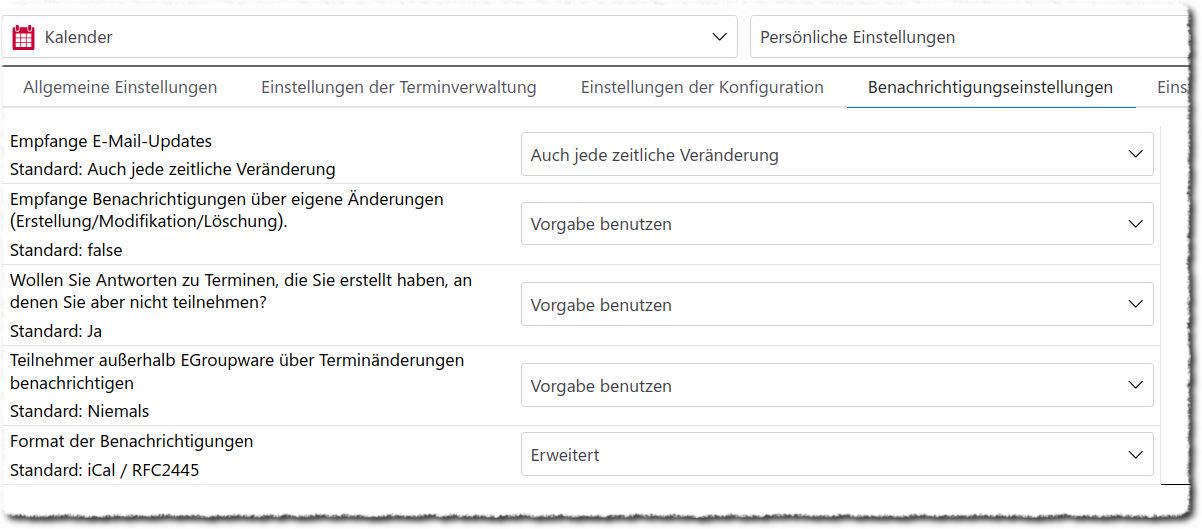Click chevron for Format der Benachrichtigungen
Image resolution: width=1202 pixels, height=529 pixels.
(x=1135, y=455)
